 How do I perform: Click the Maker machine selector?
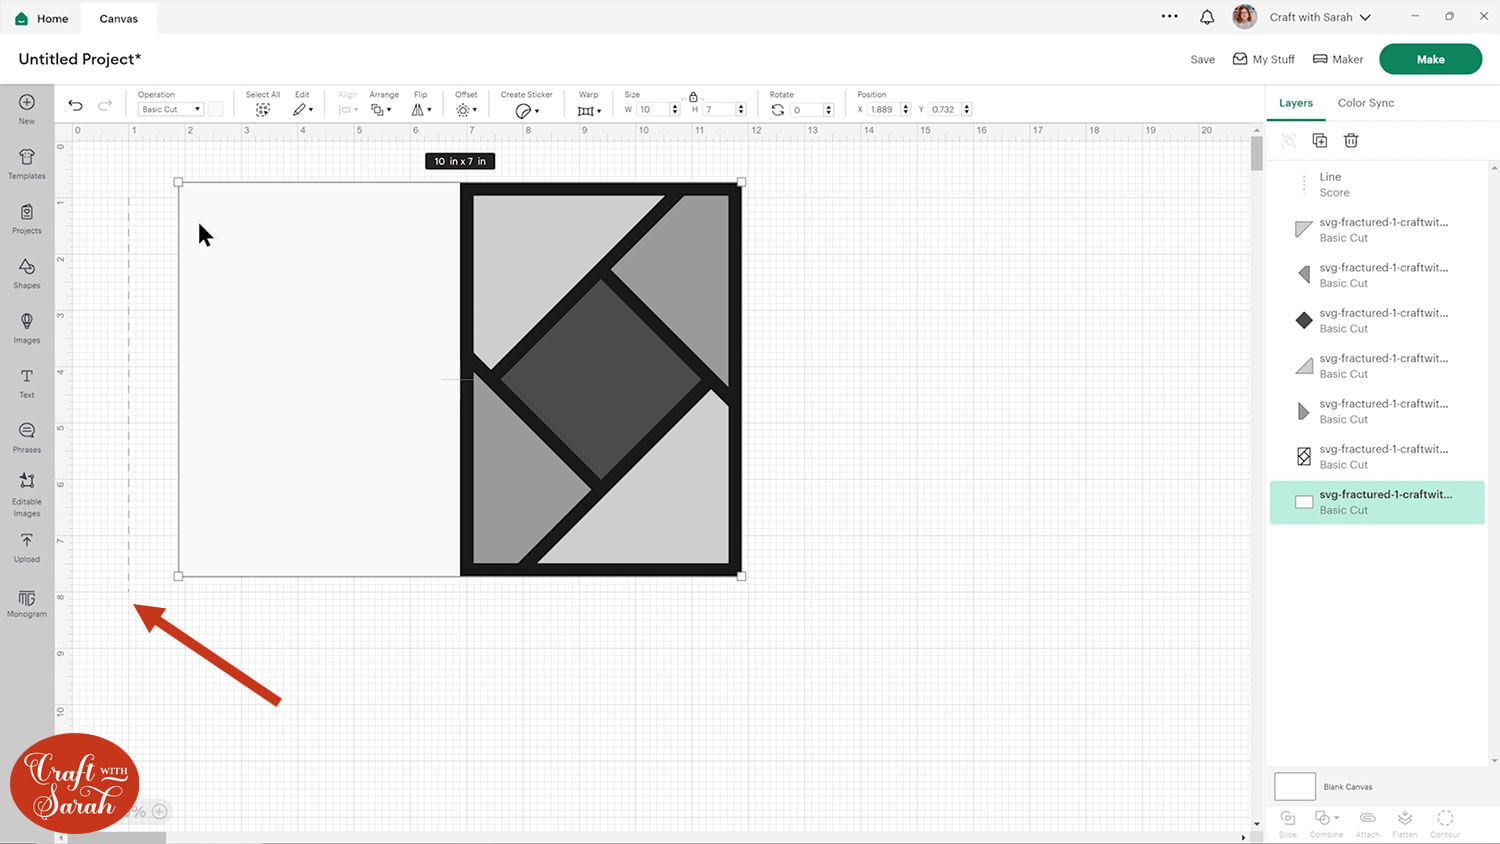point(1338,59)
